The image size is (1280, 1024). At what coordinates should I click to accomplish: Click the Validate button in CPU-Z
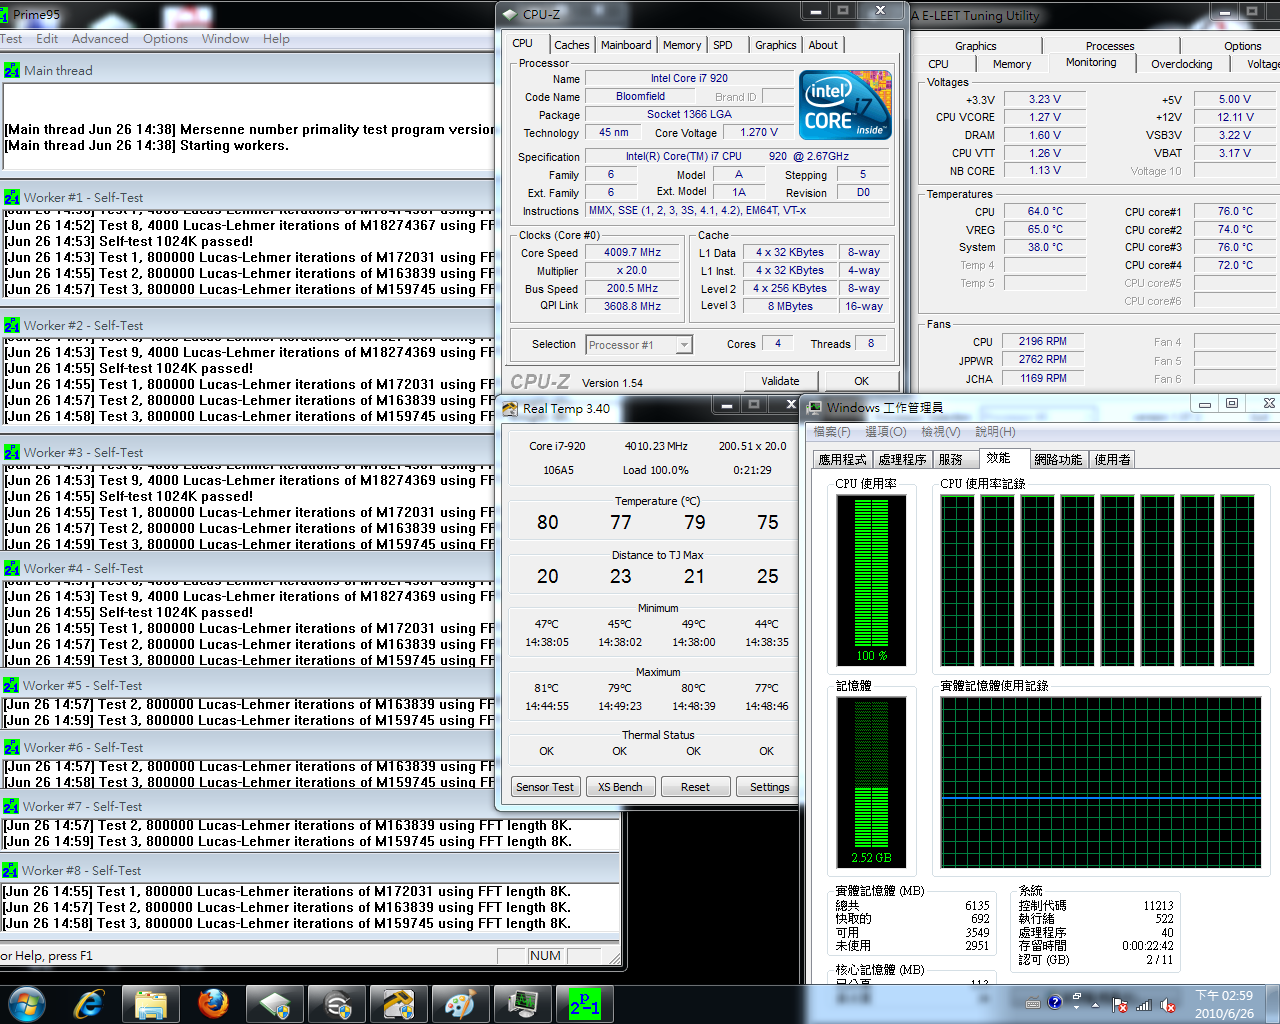[780, 381]
